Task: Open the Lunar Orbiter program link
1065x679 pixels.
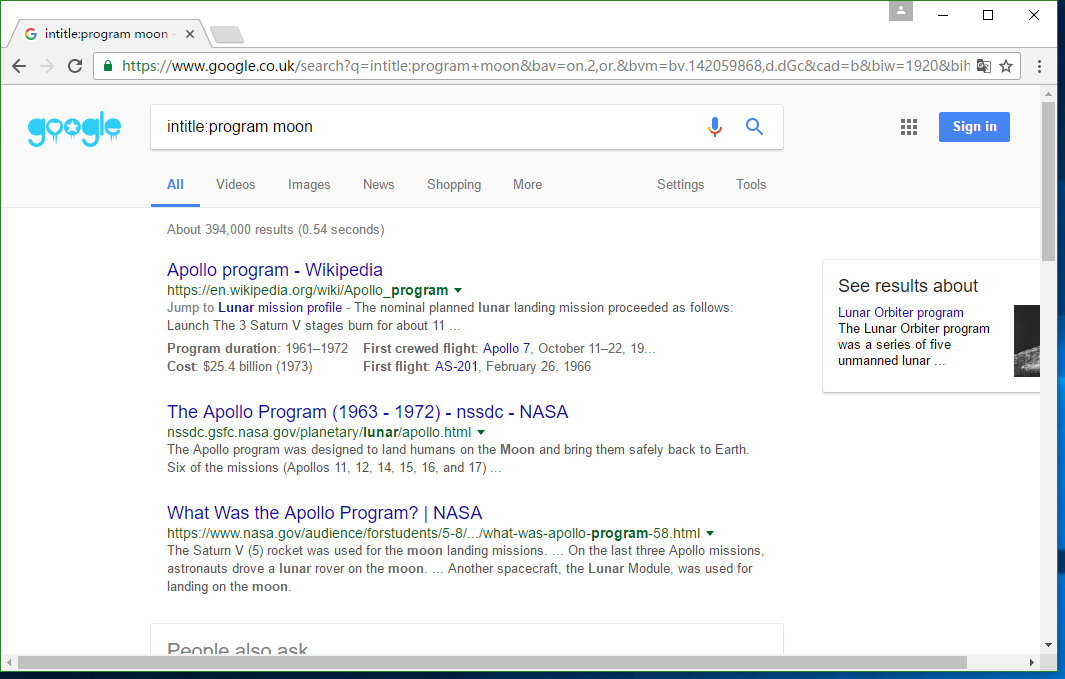Action: (901, 312)
